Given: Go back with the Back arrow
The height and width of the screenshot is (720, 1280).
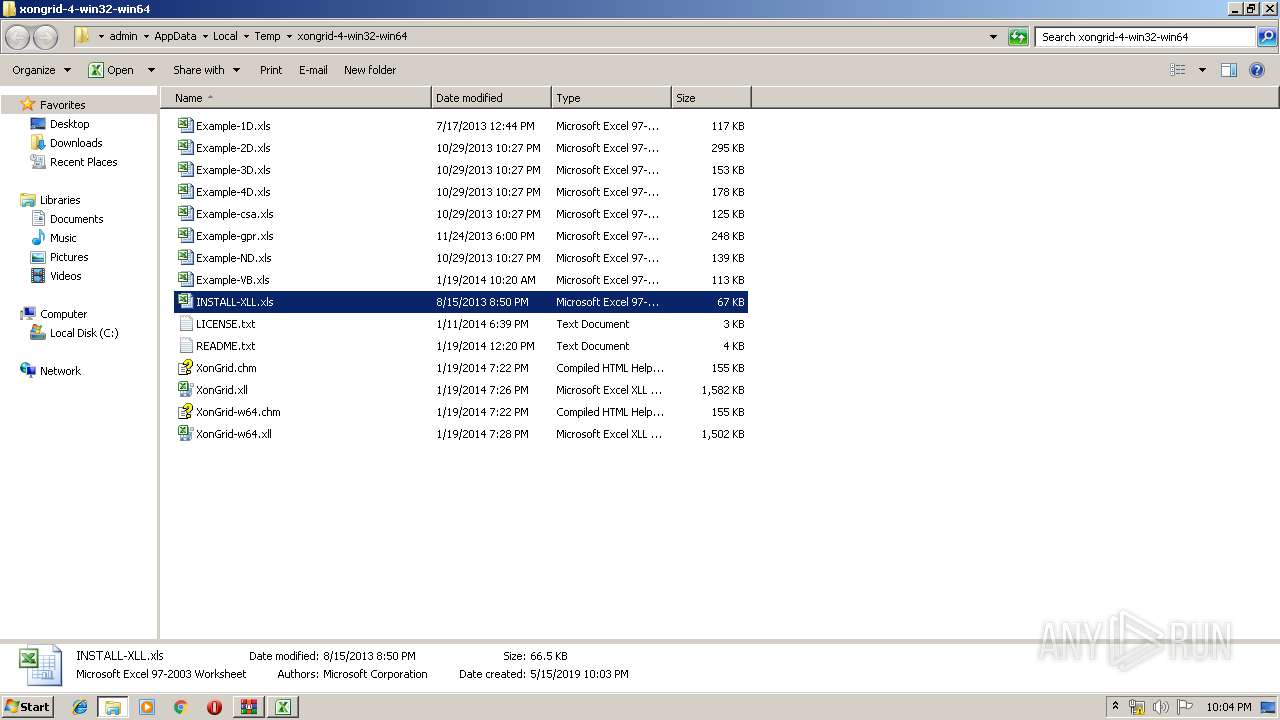Looking at the screenshot, I should 18,37.
